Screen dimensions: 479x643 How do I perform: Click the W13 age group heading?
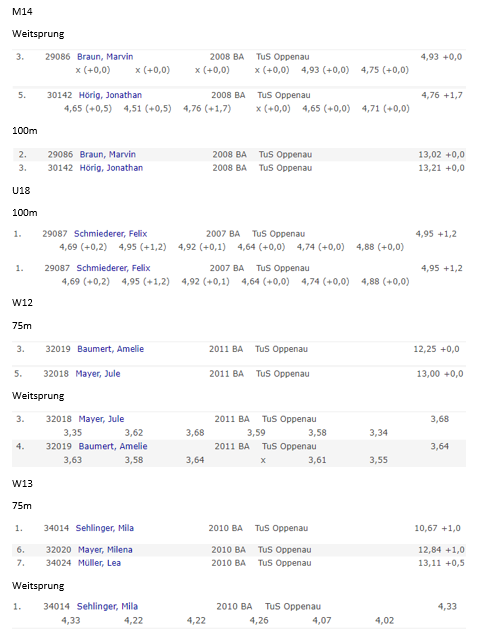coord(22,483)
